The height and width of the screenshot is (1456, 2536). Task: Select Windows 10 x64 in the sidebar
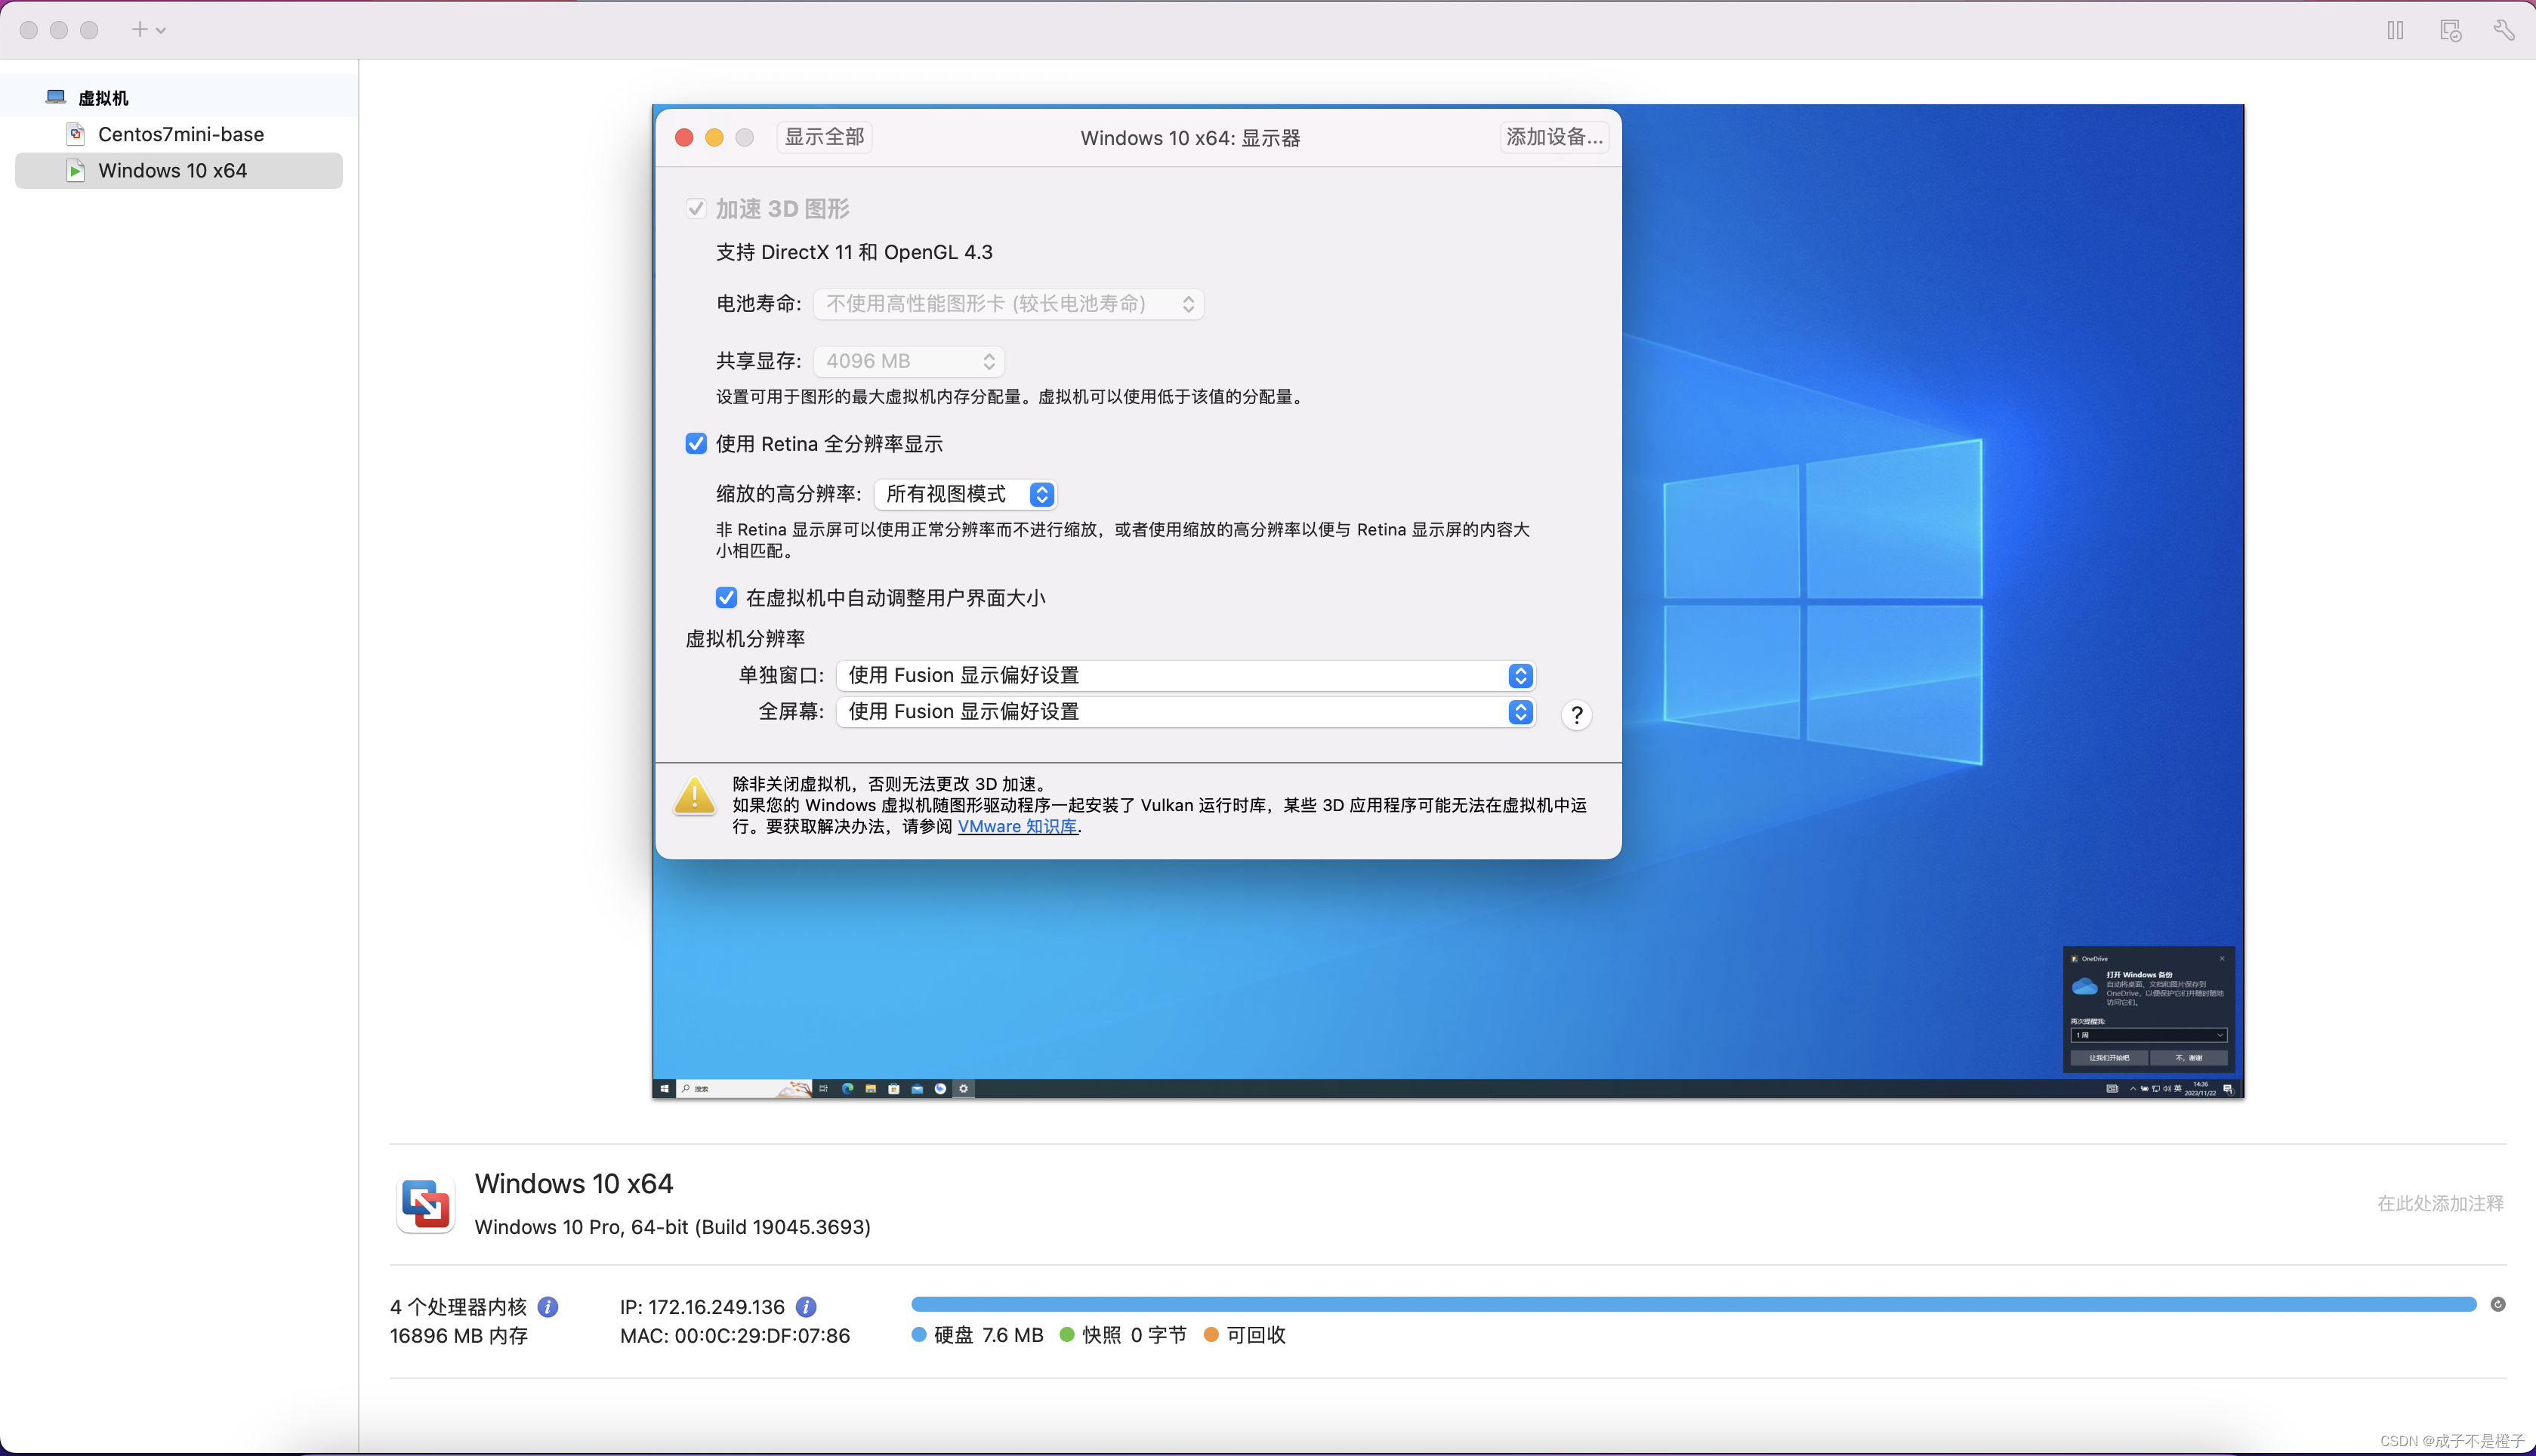pos(172,171)
